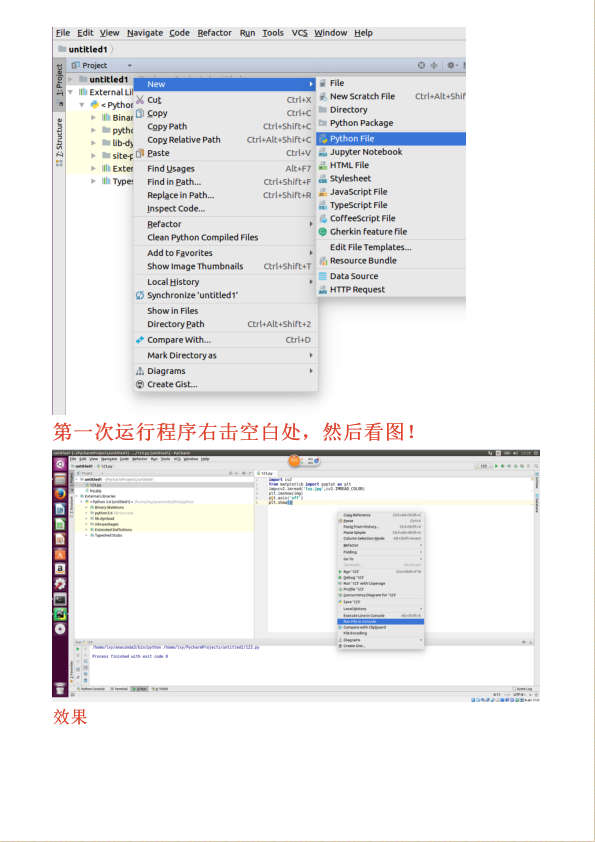
Task: Open Project panel gear settings icon
Action: point(451,66)
